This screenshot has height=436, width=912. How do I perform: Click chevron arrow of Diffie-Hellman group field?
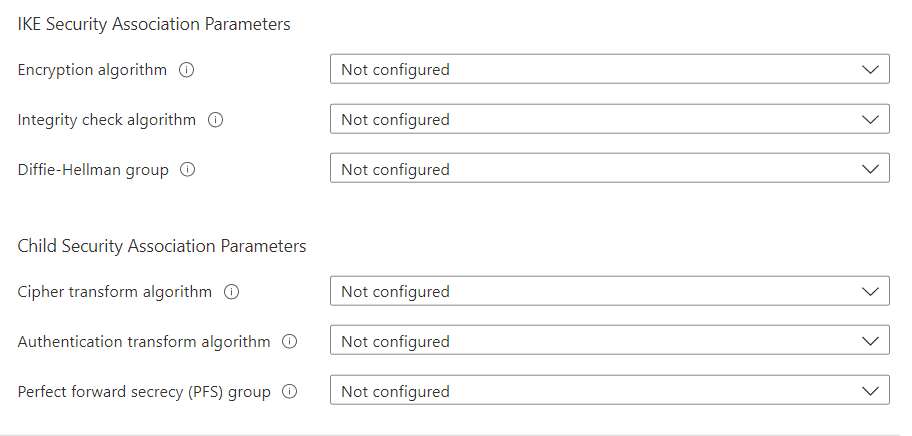[x=869, y=170]
